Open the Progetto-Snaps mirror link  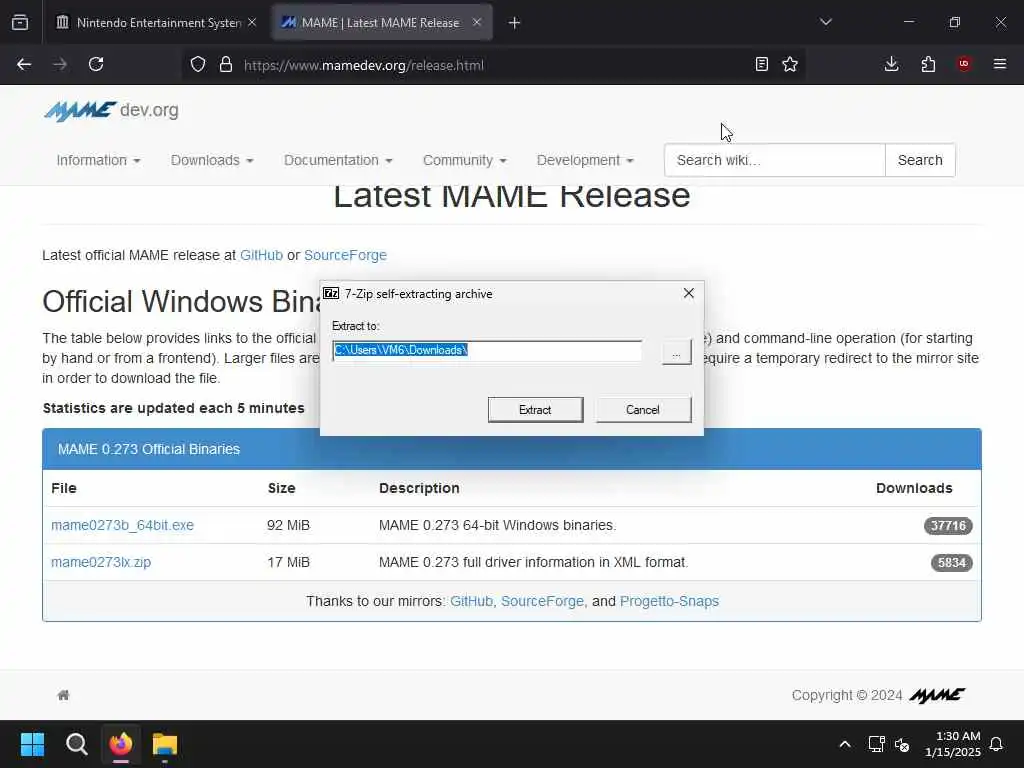[669, 601]
